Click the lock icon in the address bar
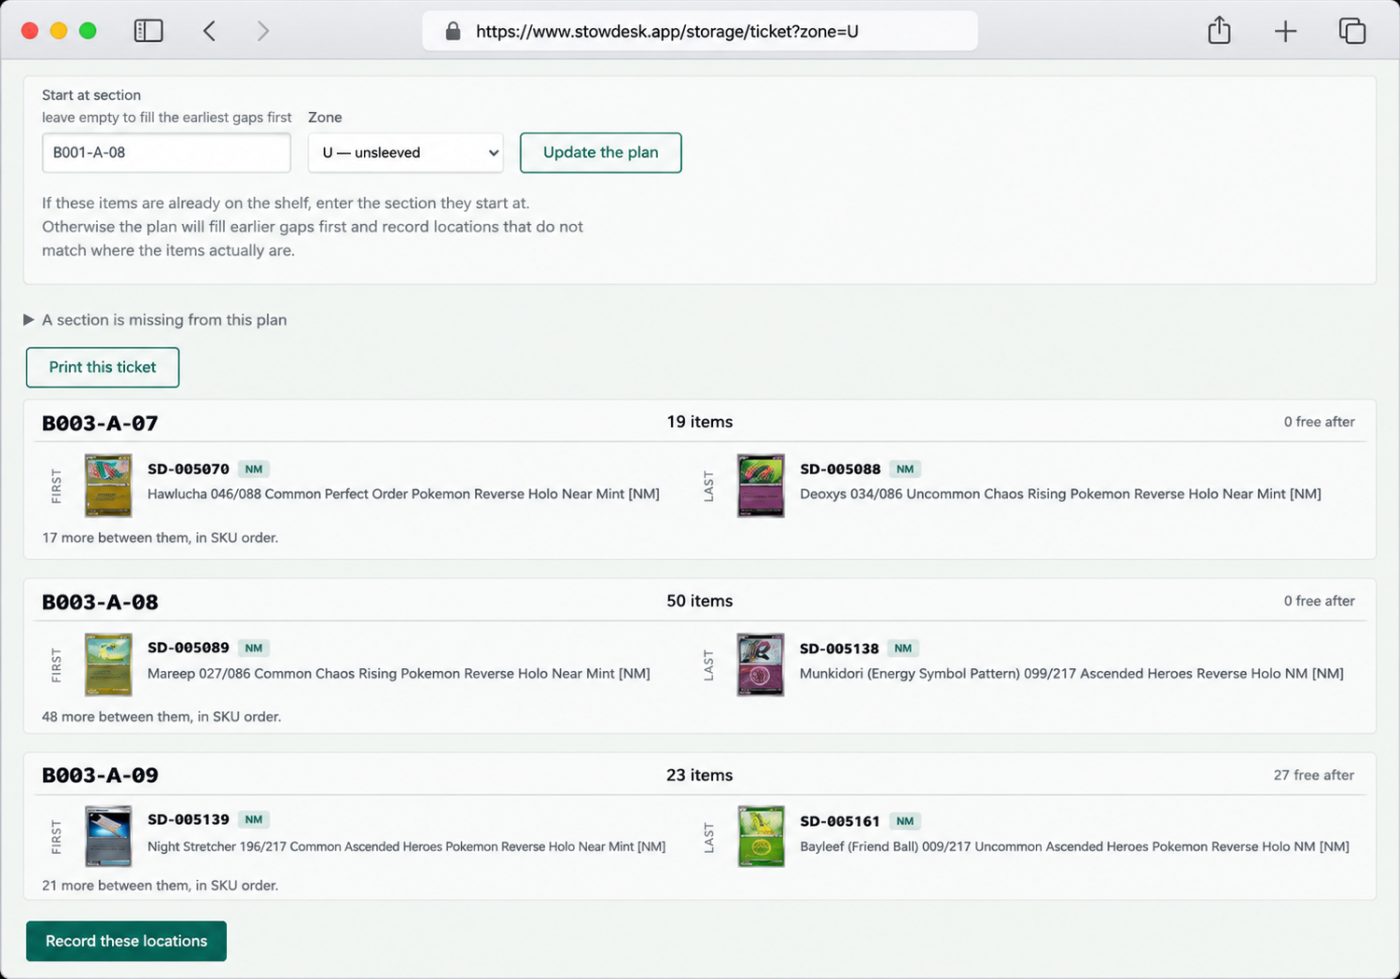 coord(453,31)
